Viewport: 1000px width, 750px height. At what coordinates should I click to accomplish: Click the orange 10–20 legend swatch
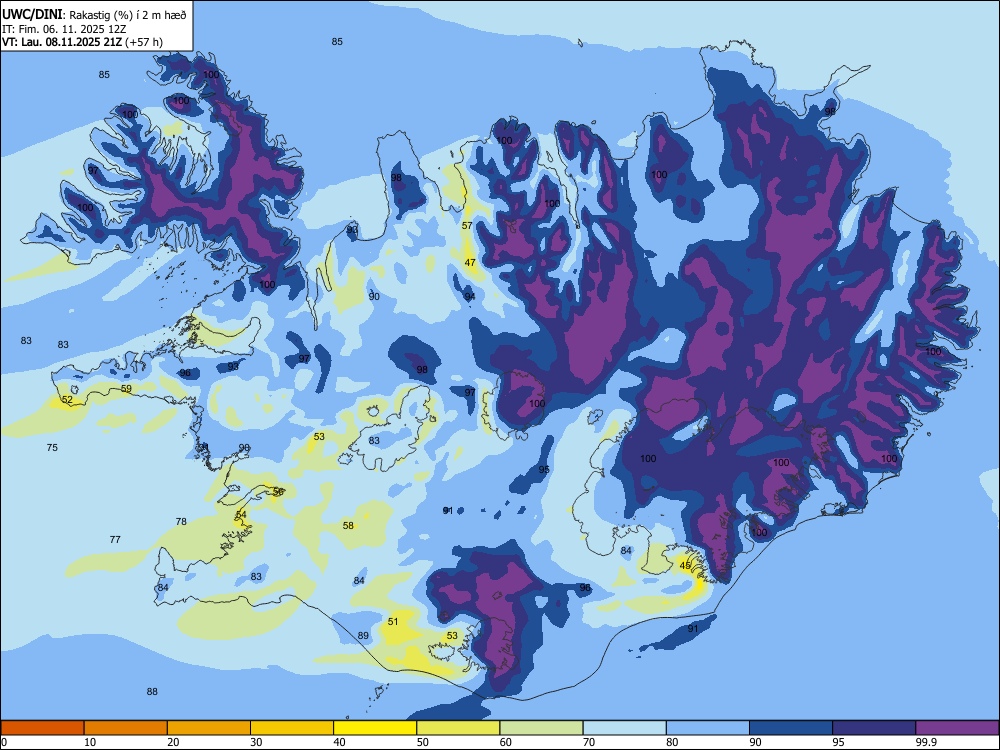pyautogui.click(x=126, y=728)
